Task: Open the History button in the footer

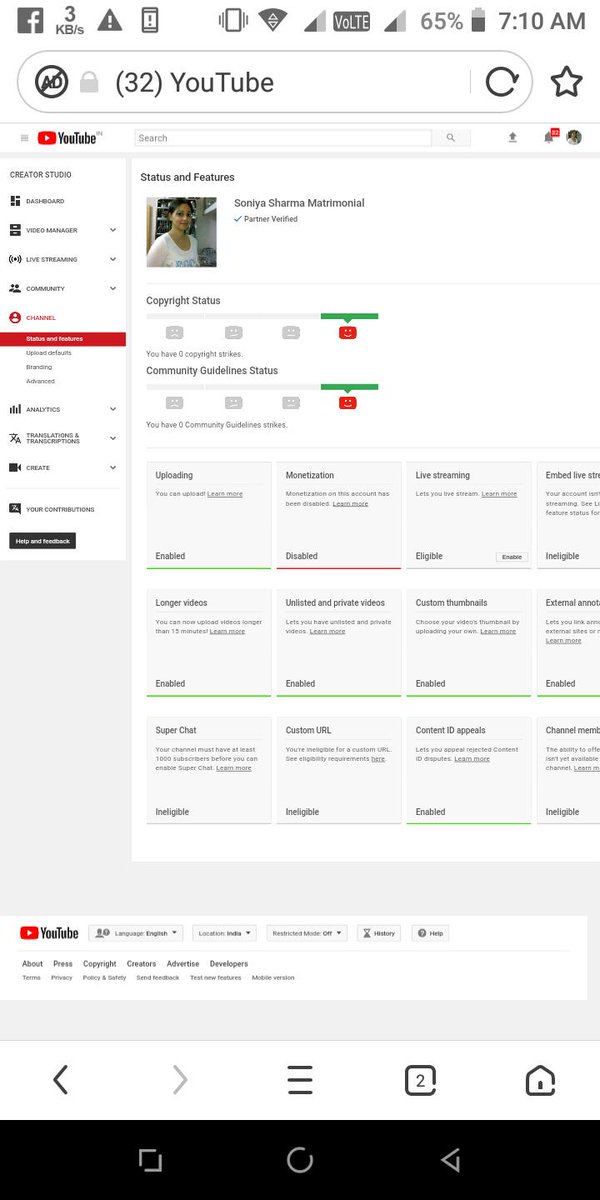Action: pyautogui.click(x=378, y=933)
